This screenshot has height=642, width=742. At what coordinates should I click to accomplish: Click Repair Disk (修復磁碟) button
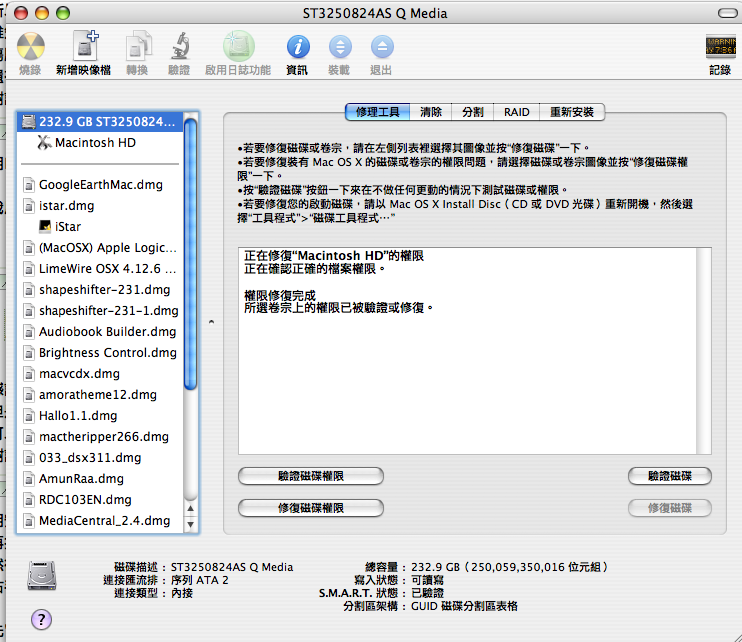click(x=670, y=508)
